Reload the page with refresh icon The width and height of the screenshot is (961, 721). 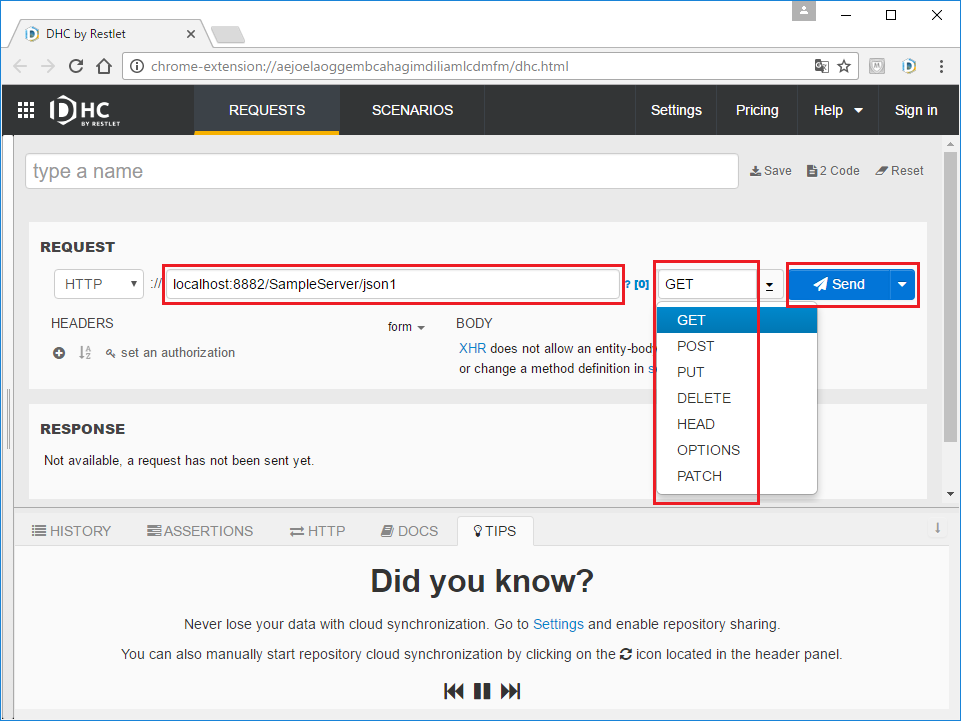[x=76, y=66]
